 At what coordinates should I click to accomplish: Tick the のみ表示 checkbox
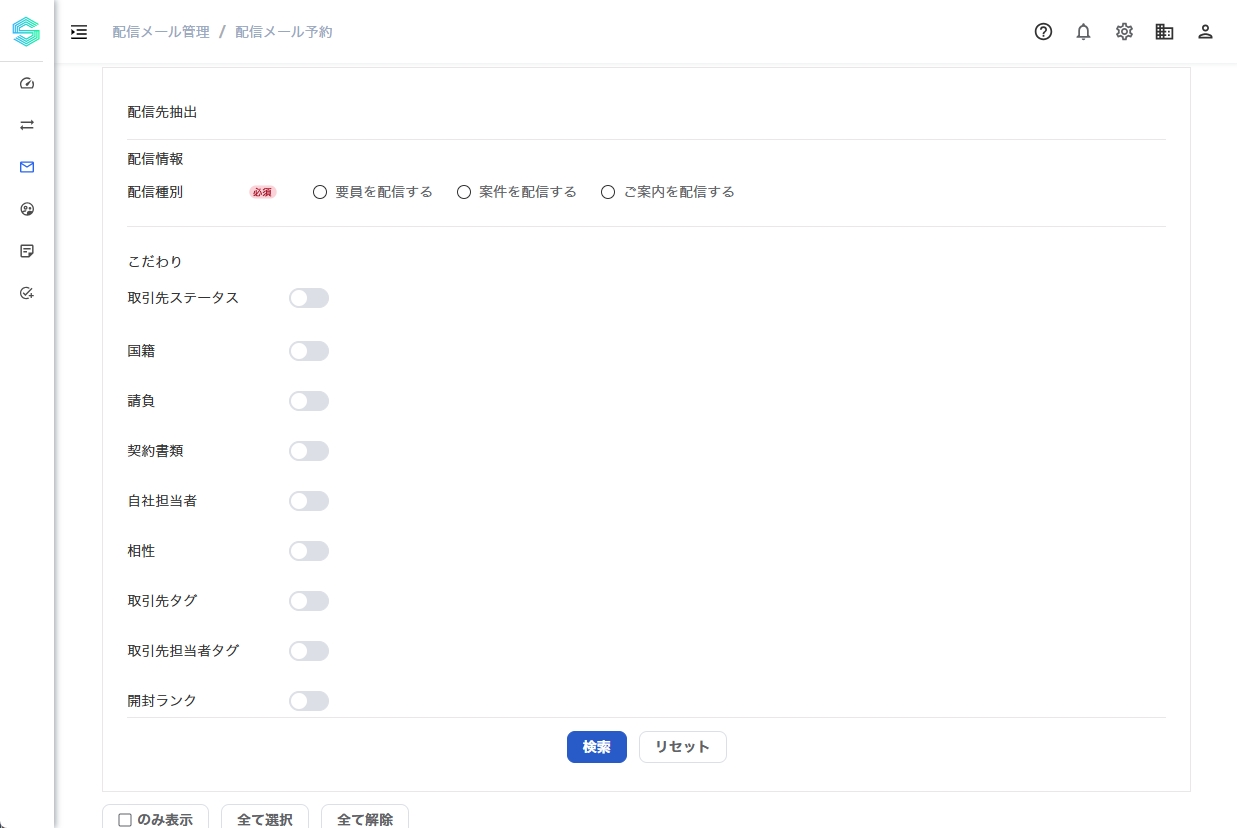tap(125, 820)
